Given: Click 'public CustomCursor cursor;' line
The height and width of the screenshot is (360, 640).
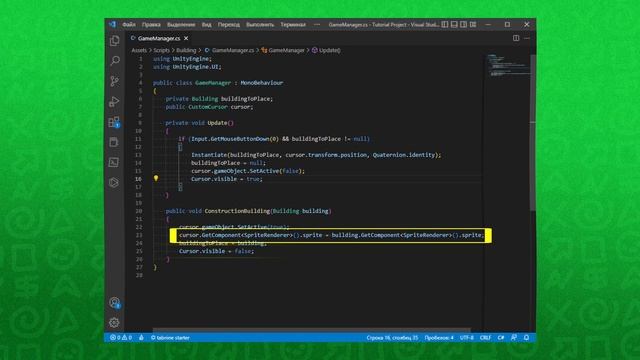Looking at the screenshot, I should pyautogui.click(x=209, y=107).
